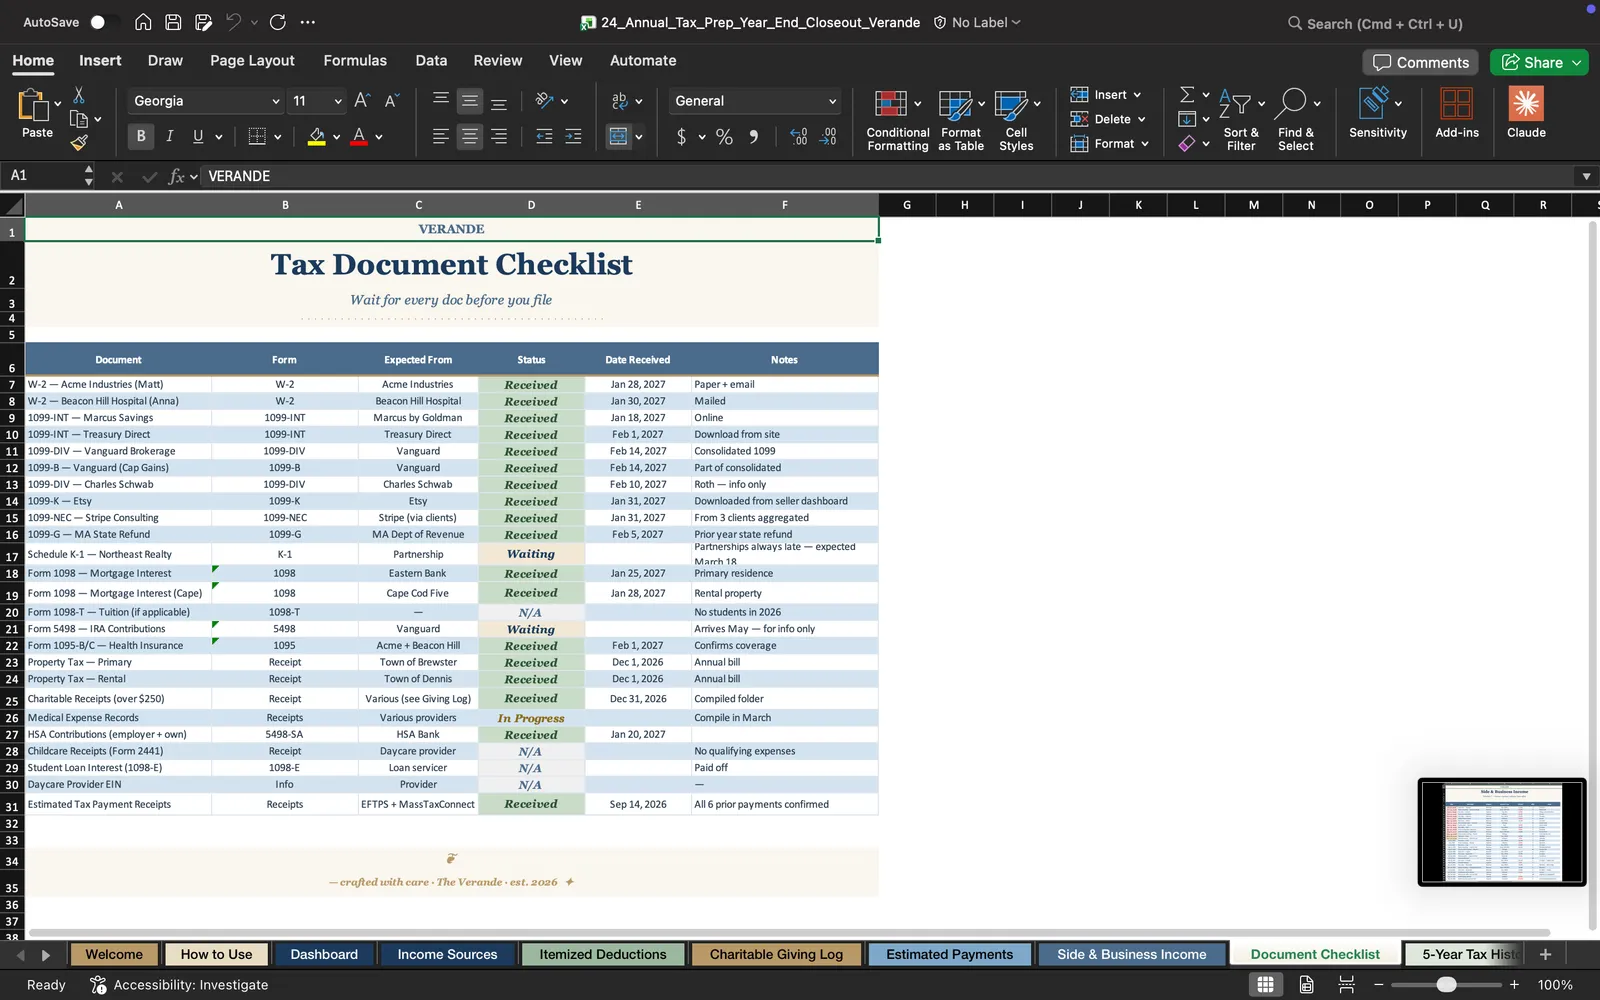Screen dimensions: 1600x1000
Task: Click Increase Decimal icon
Action: pos(798,137)
